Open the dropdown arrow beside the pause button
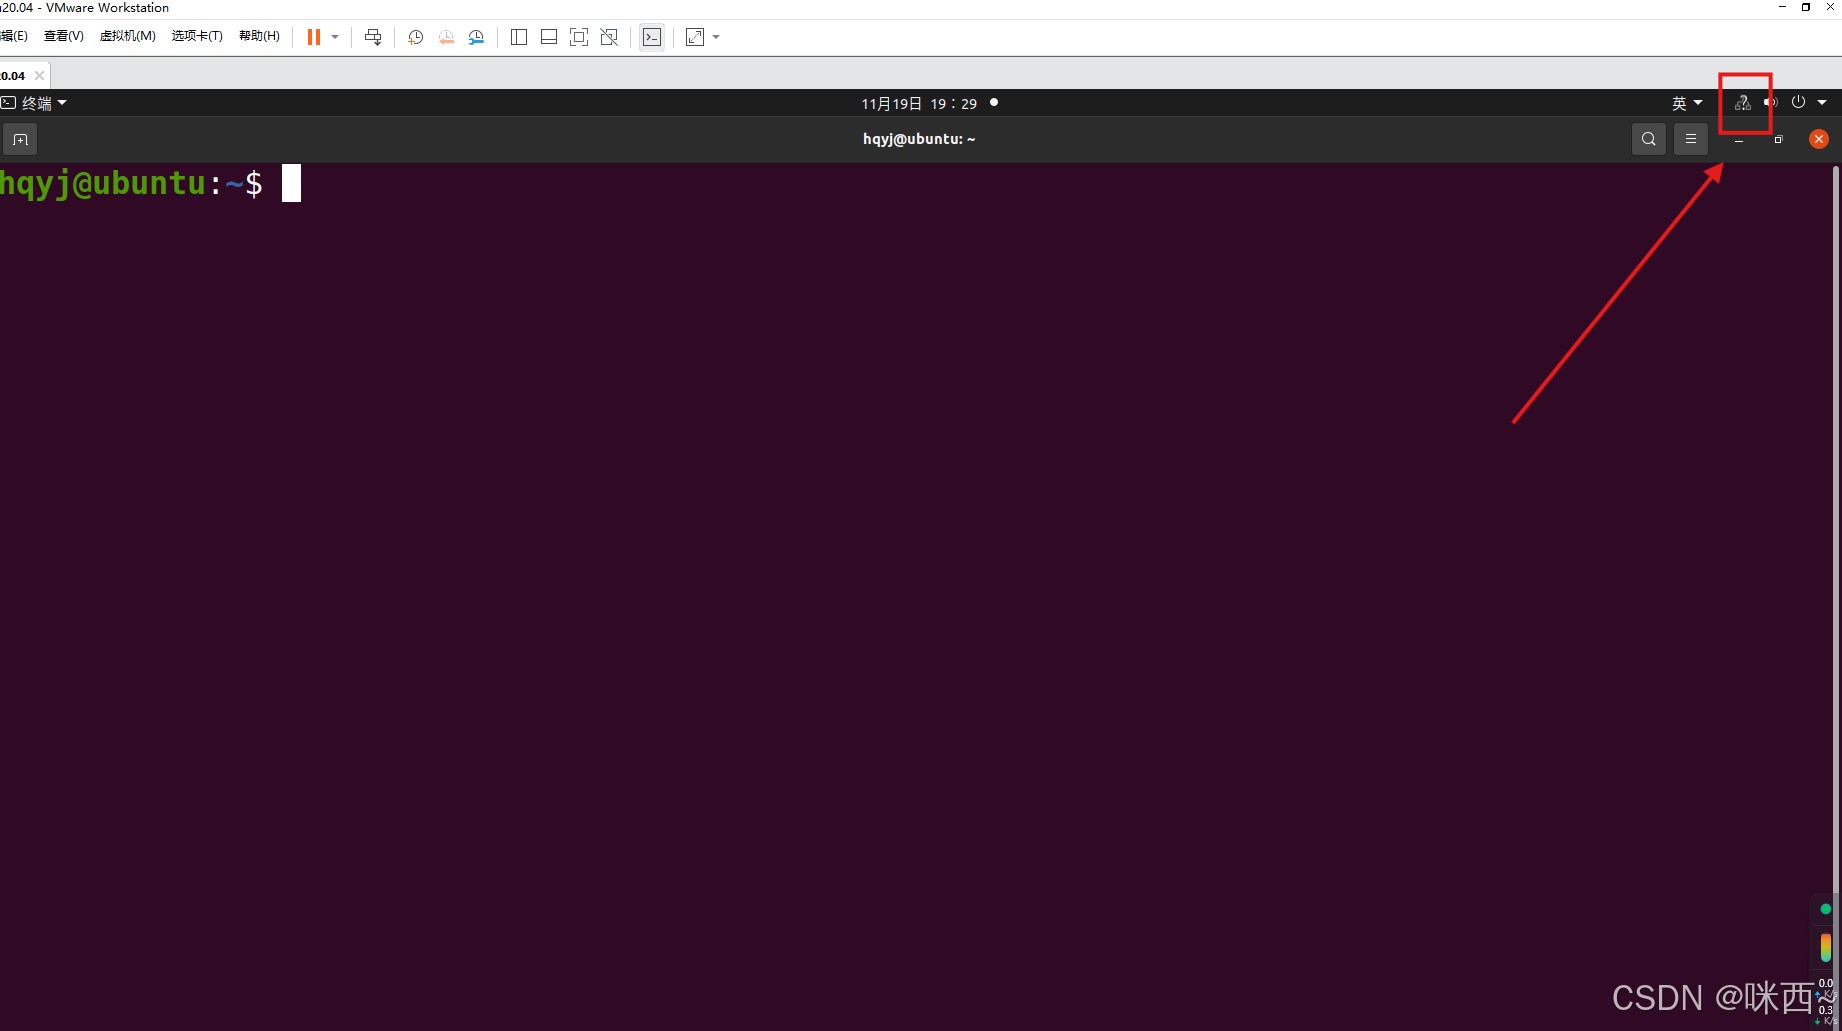Image resolution: width=1842 pixels, height=1031 pixels. [x=335, y=37]
